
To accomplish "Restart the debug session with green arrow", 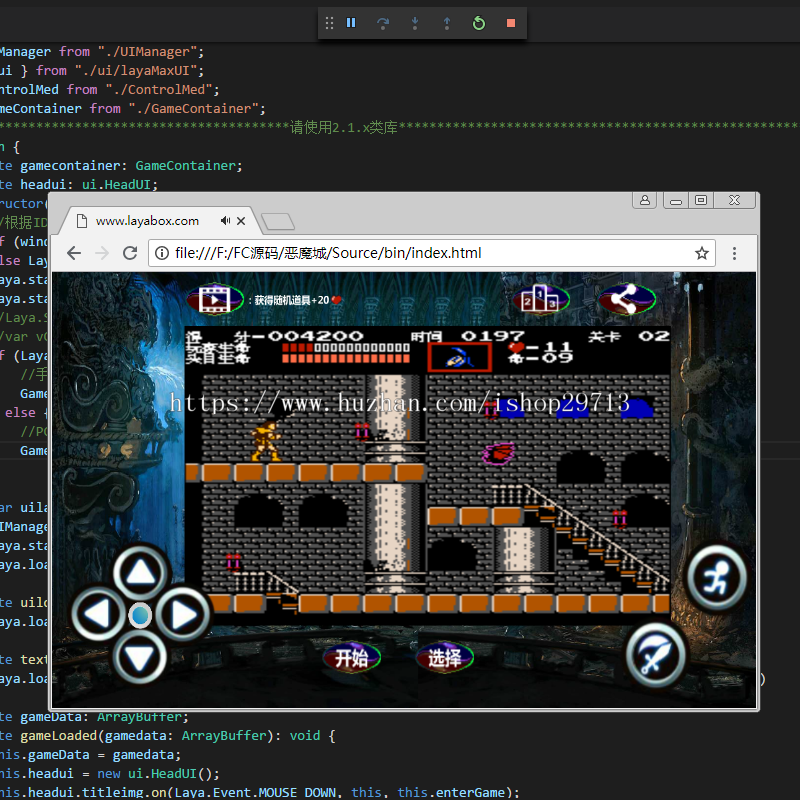I will (479, 23).
